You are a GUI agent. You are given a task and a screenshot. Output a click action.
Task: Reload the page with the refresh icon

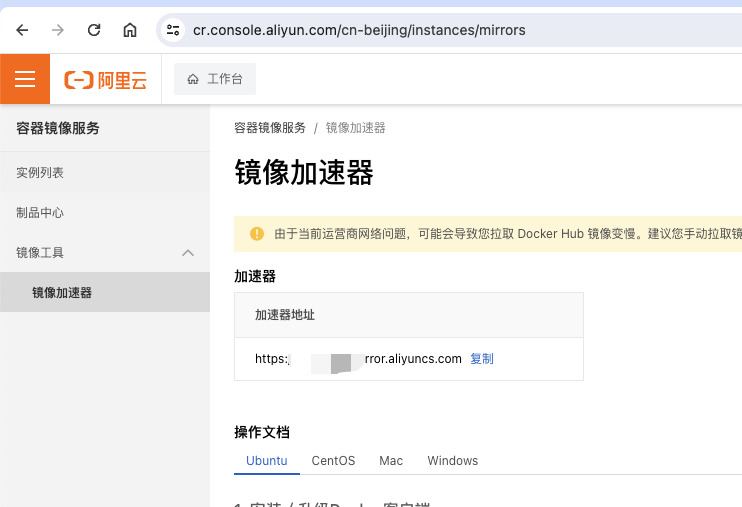click(x=94, y=30)
